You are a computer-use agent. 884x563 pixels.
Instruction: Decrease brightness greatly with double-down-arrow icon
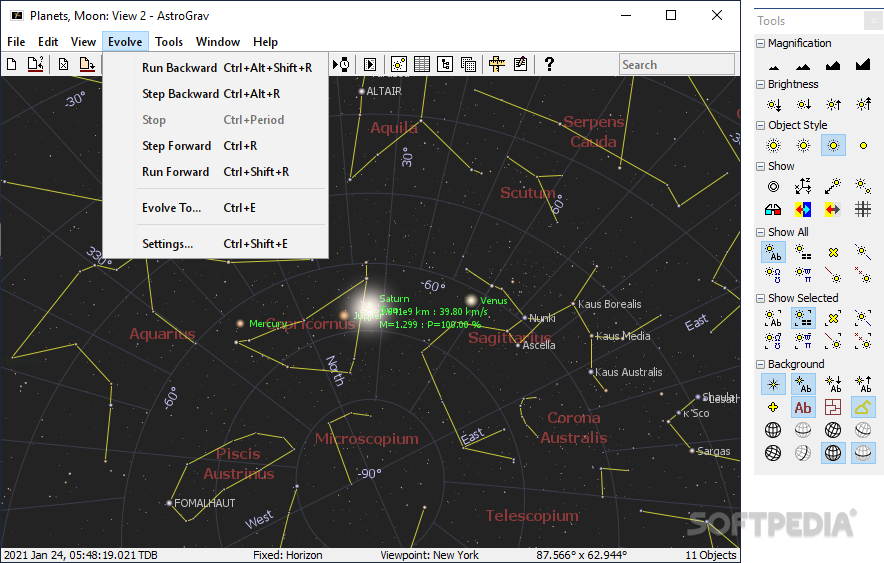click(774, 104)
